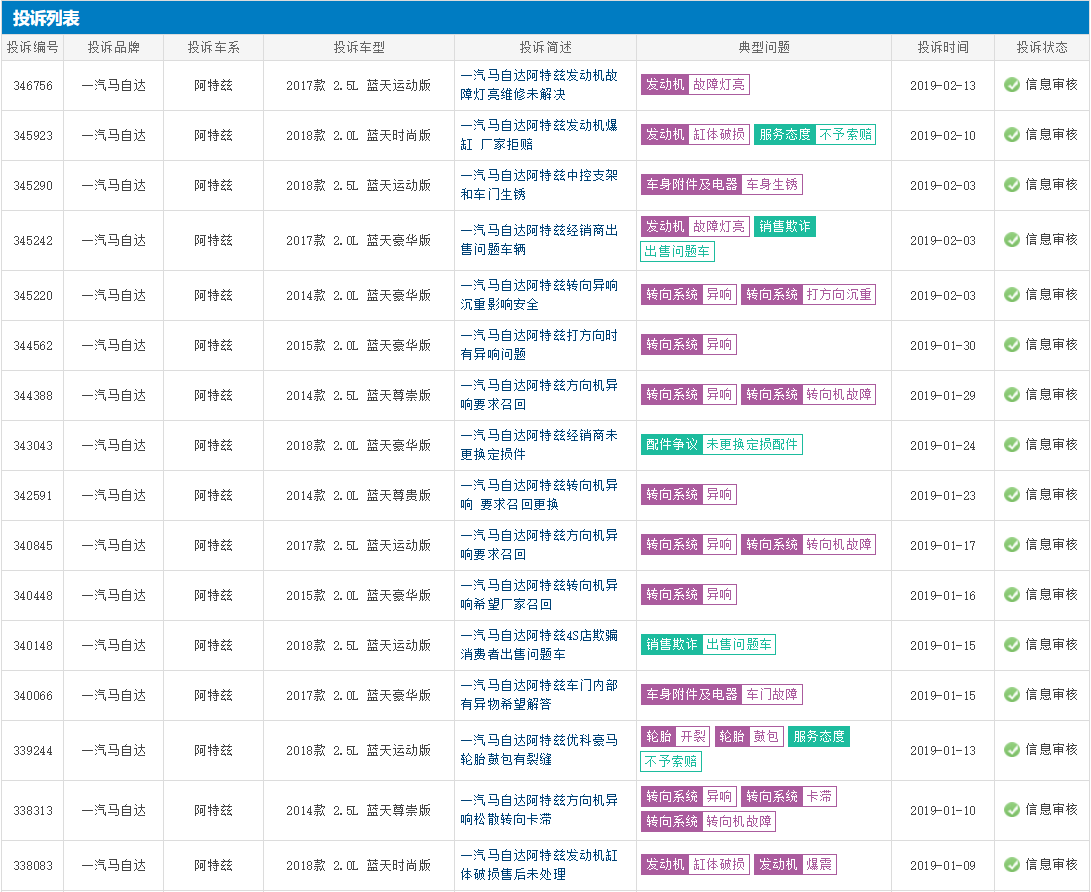1091x892 pixels.
Task: Open the complaint link about 中控支架和车门生锈
Action: tap(539, 185)
